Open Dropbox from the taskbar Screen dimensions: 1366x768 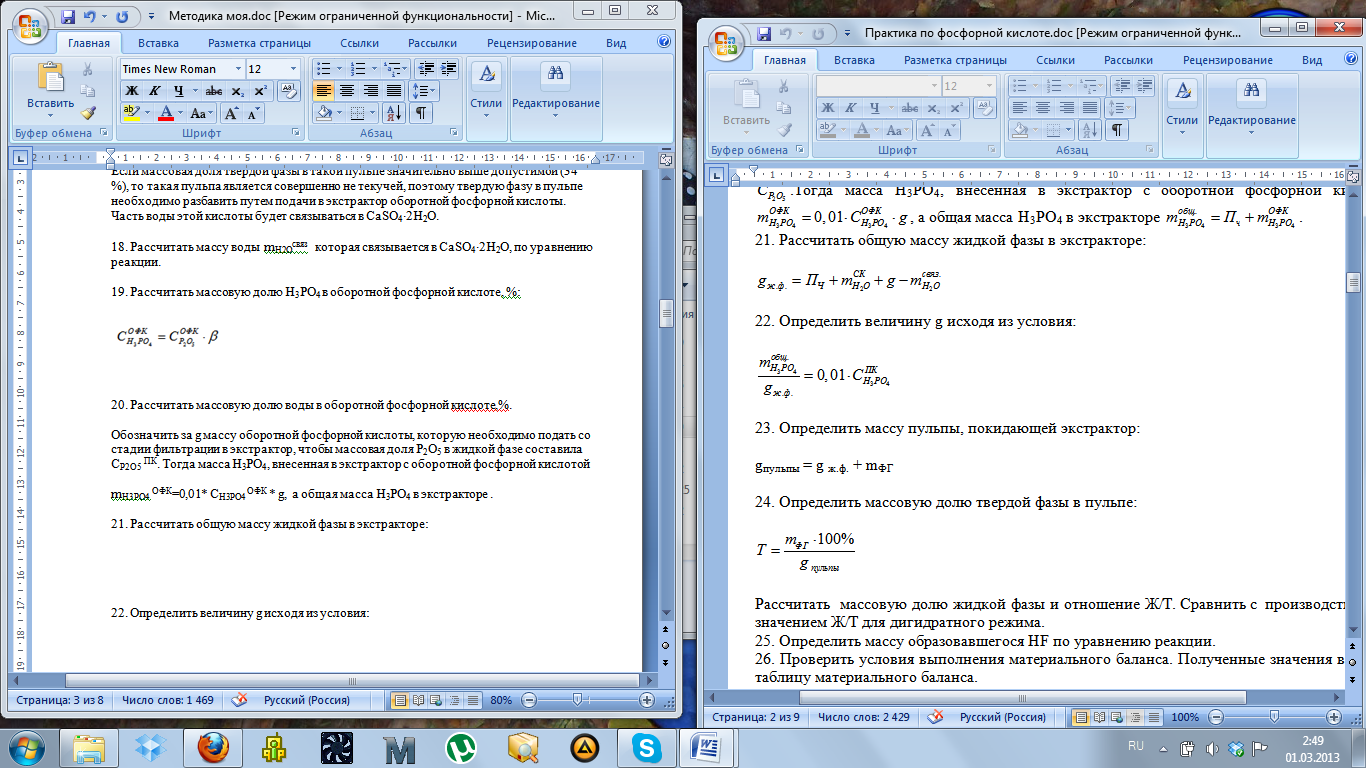pos(152,748)
